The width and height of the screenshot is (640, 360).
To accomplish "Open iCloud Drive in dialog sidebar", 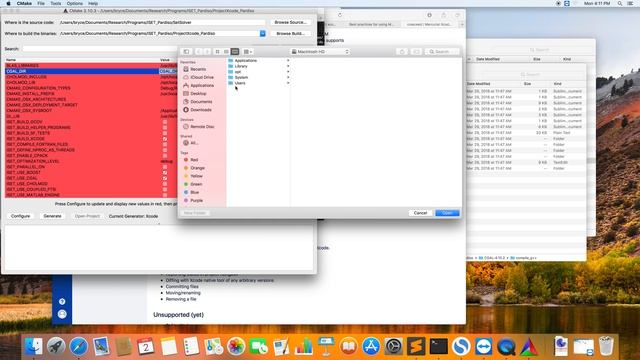I will click(198, 77).
